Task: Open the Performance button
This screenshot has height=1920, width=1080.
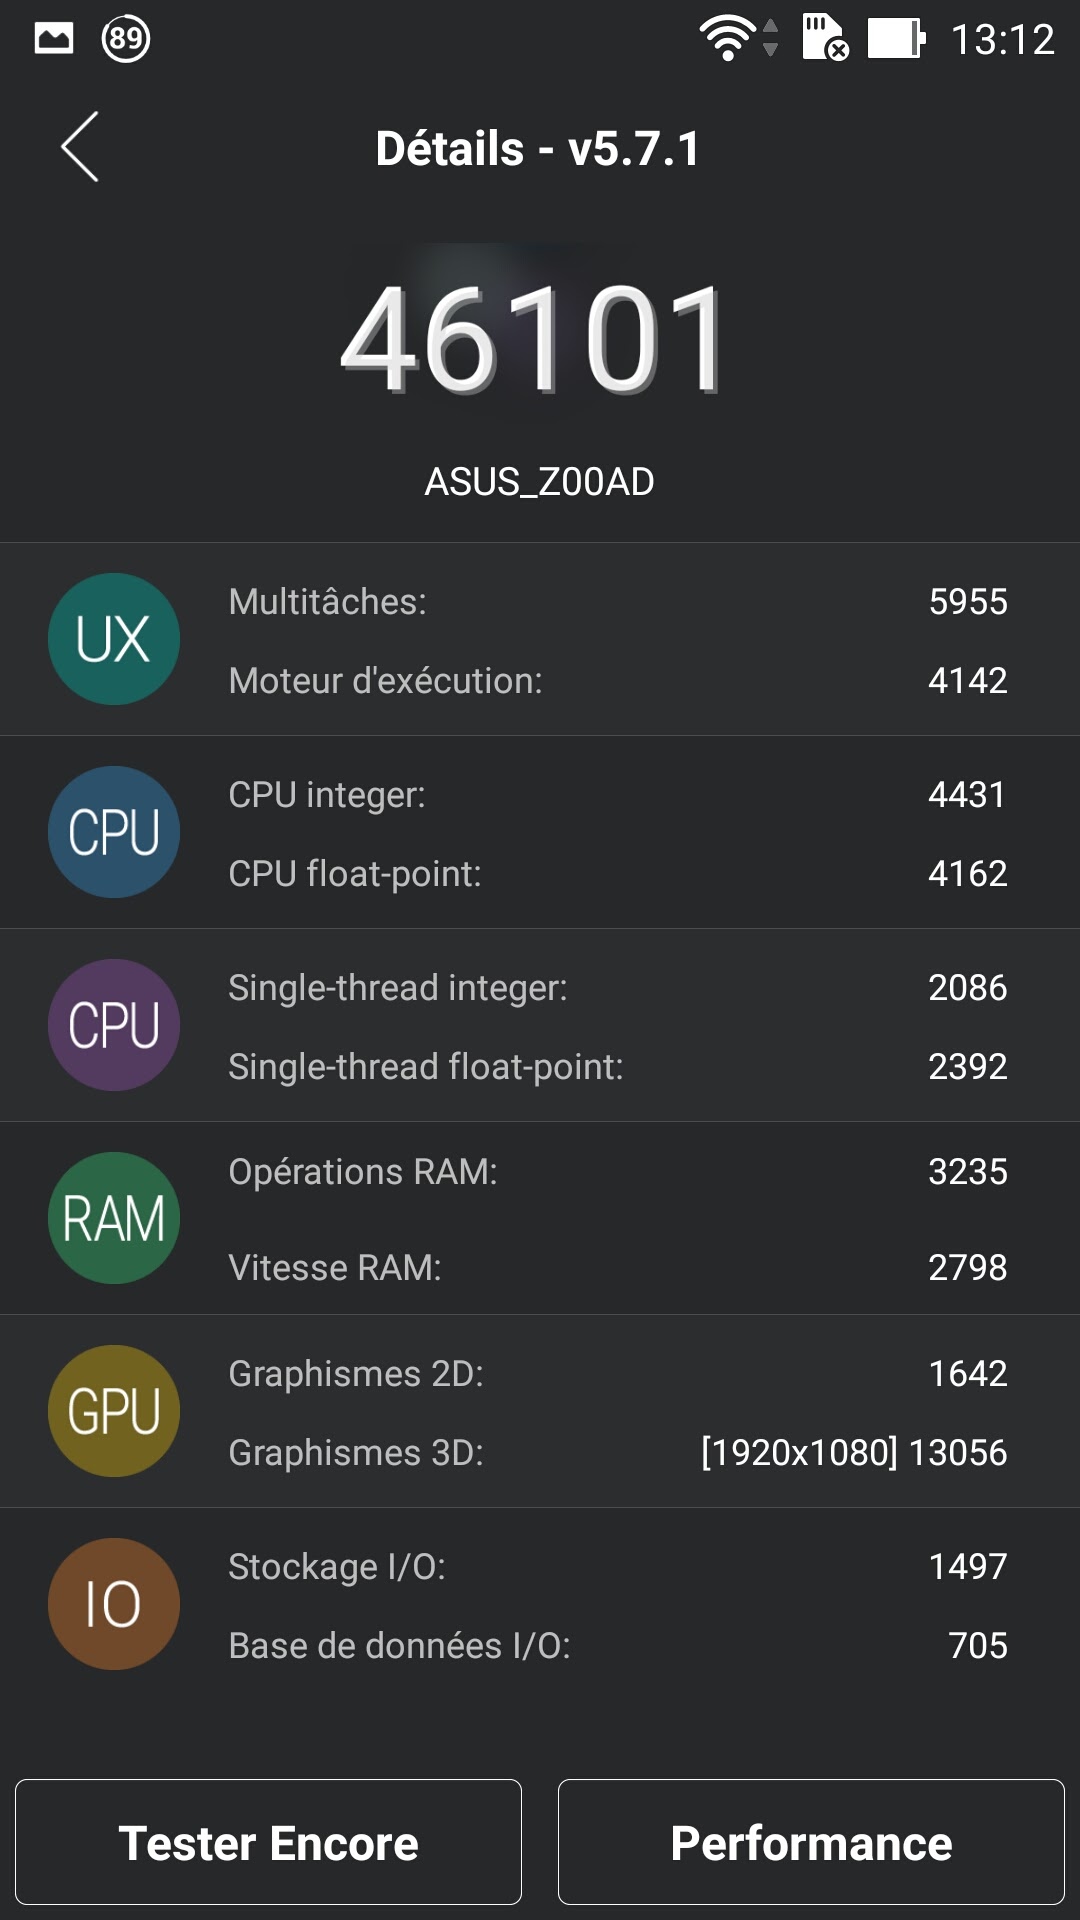Action: (811, 1842)
